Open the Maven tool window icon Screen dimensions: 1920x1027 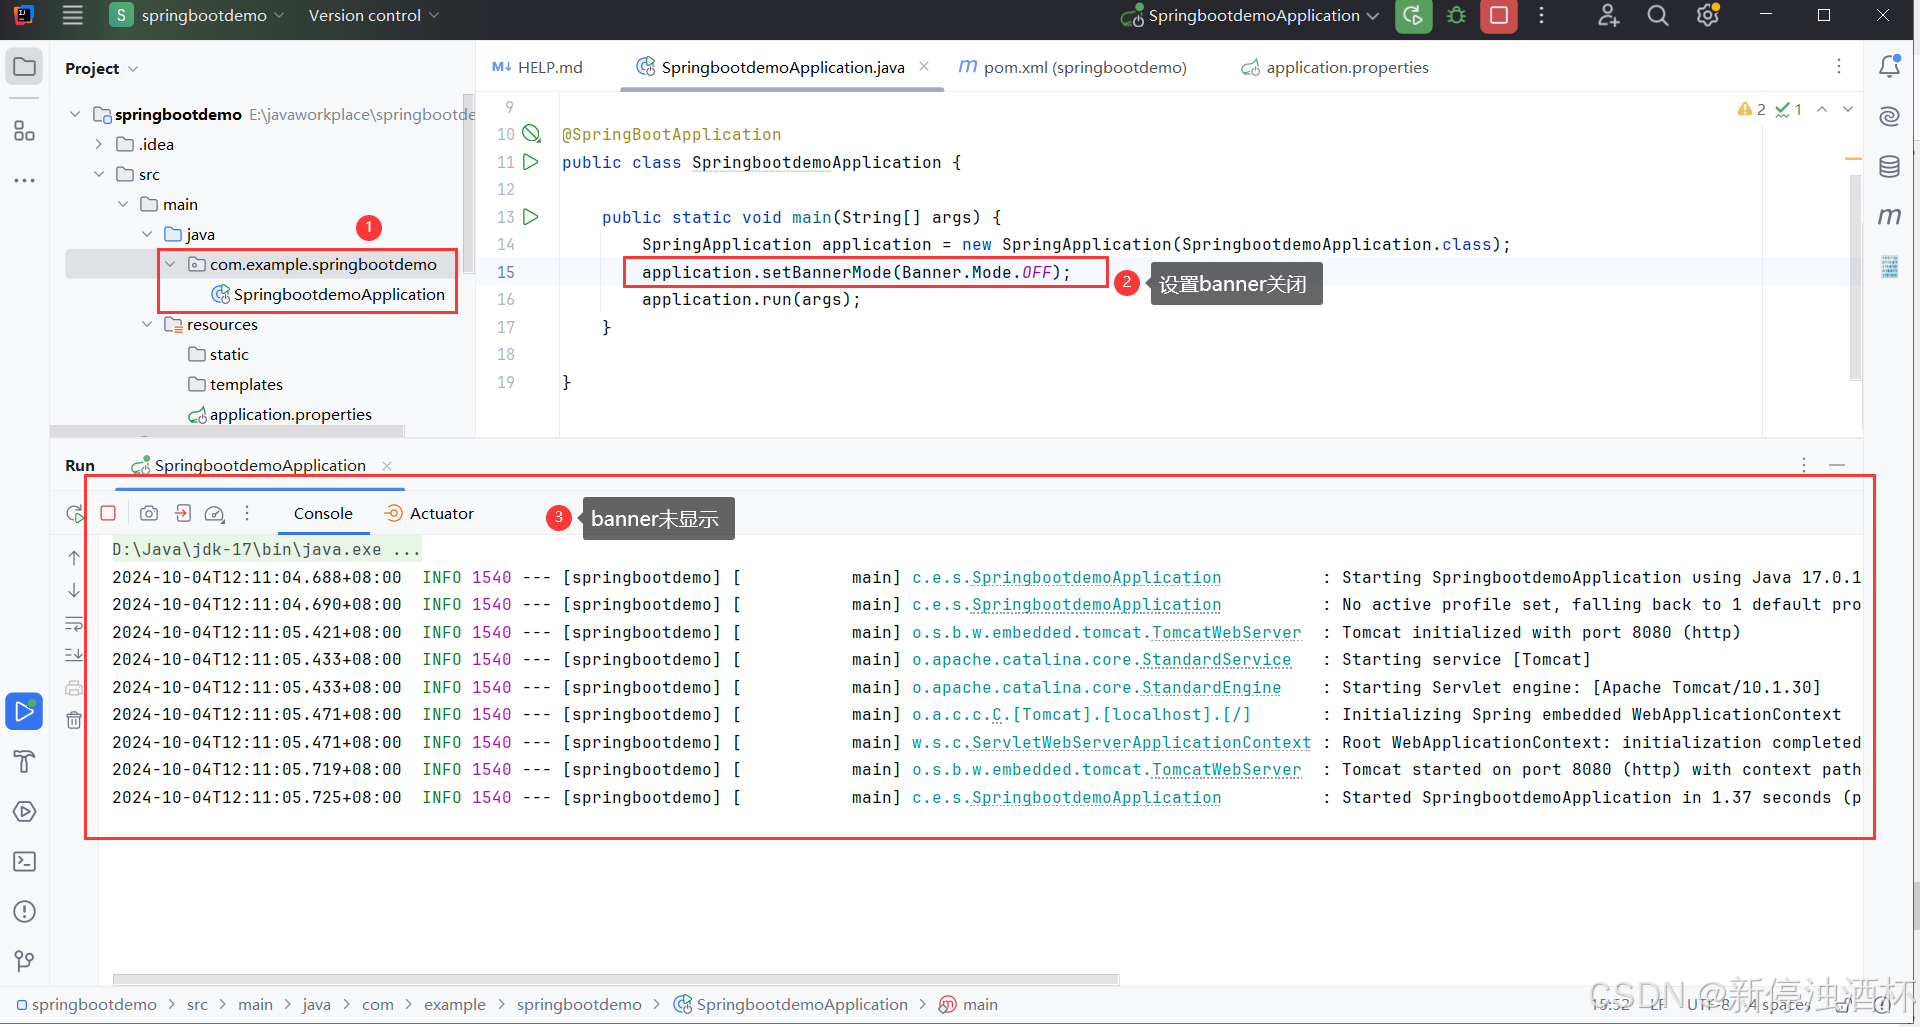[x=1889, y=216]
